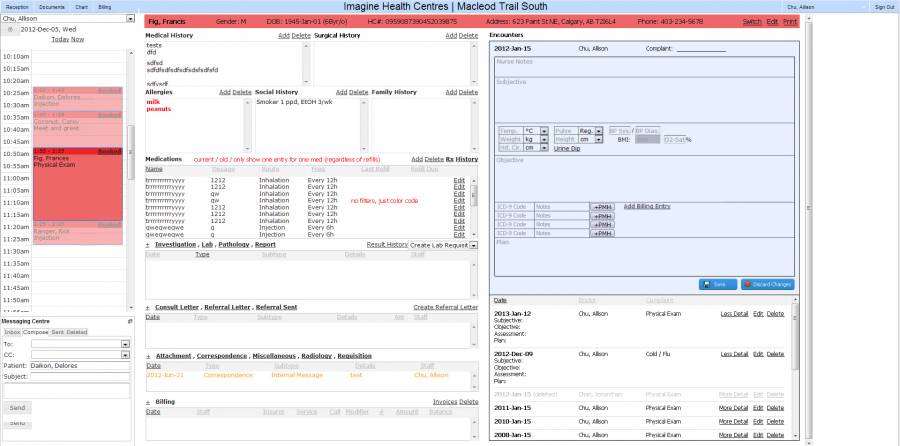900x446 pixels.
Task: Open the provider dropdown Chu, Allison
Action: tap(130, 18)
